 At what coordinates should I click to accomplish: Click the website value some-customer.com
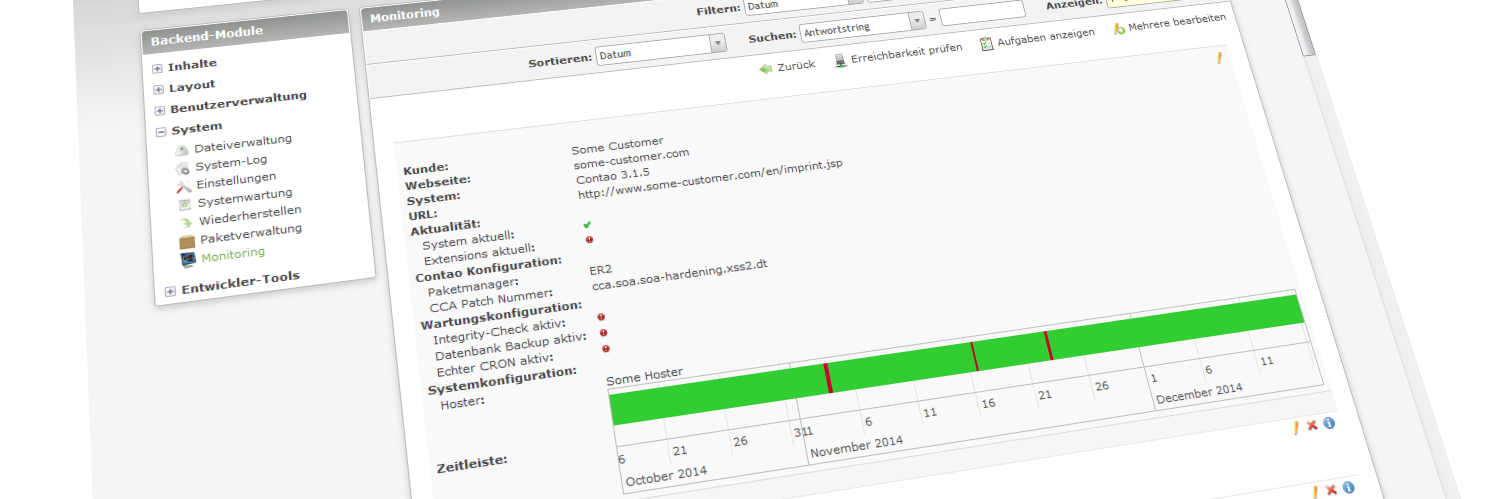point(631,158)
